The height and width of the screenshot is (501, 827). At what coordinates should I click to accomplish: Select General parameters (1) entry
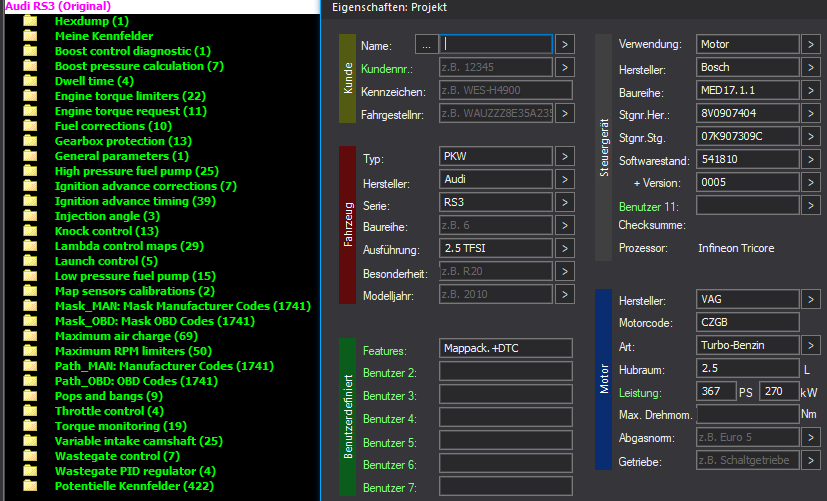tap(122, 156)
